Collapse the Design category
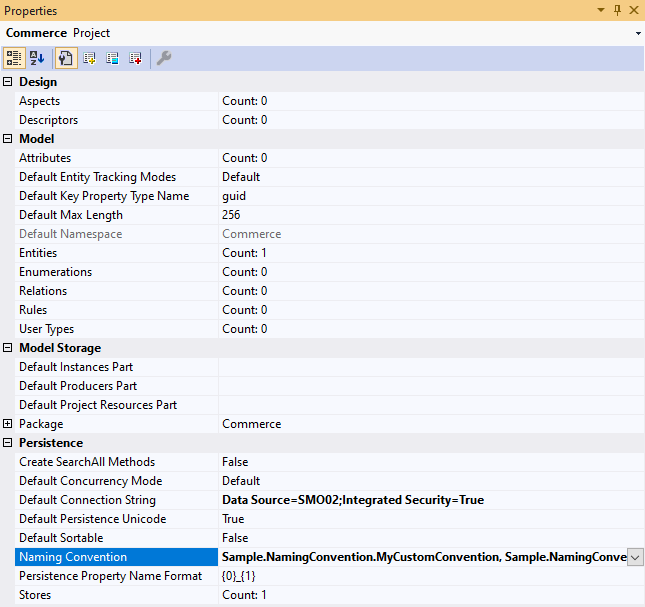645x607 pixels. pos(7,81)
